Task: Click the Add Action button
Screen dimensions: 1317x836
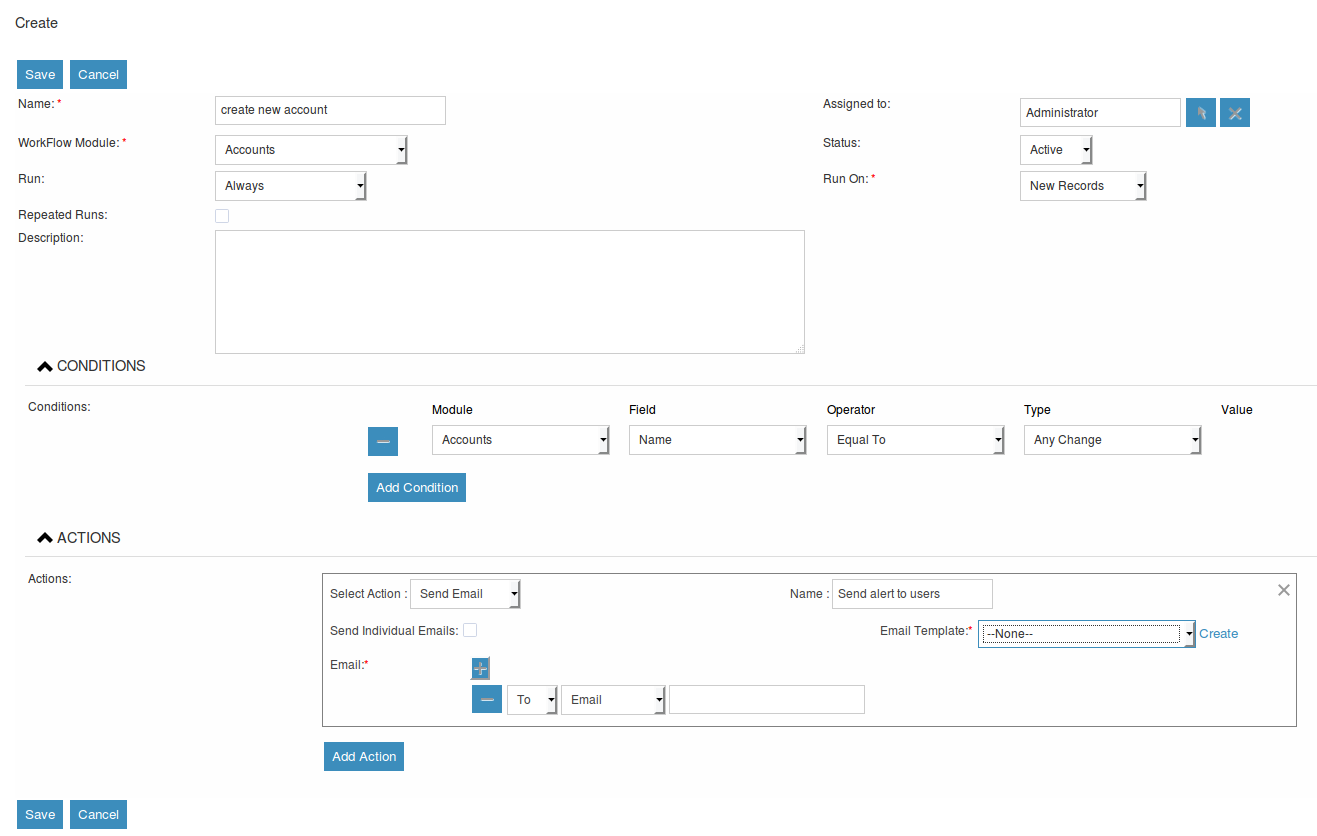Action: point(364,756)
